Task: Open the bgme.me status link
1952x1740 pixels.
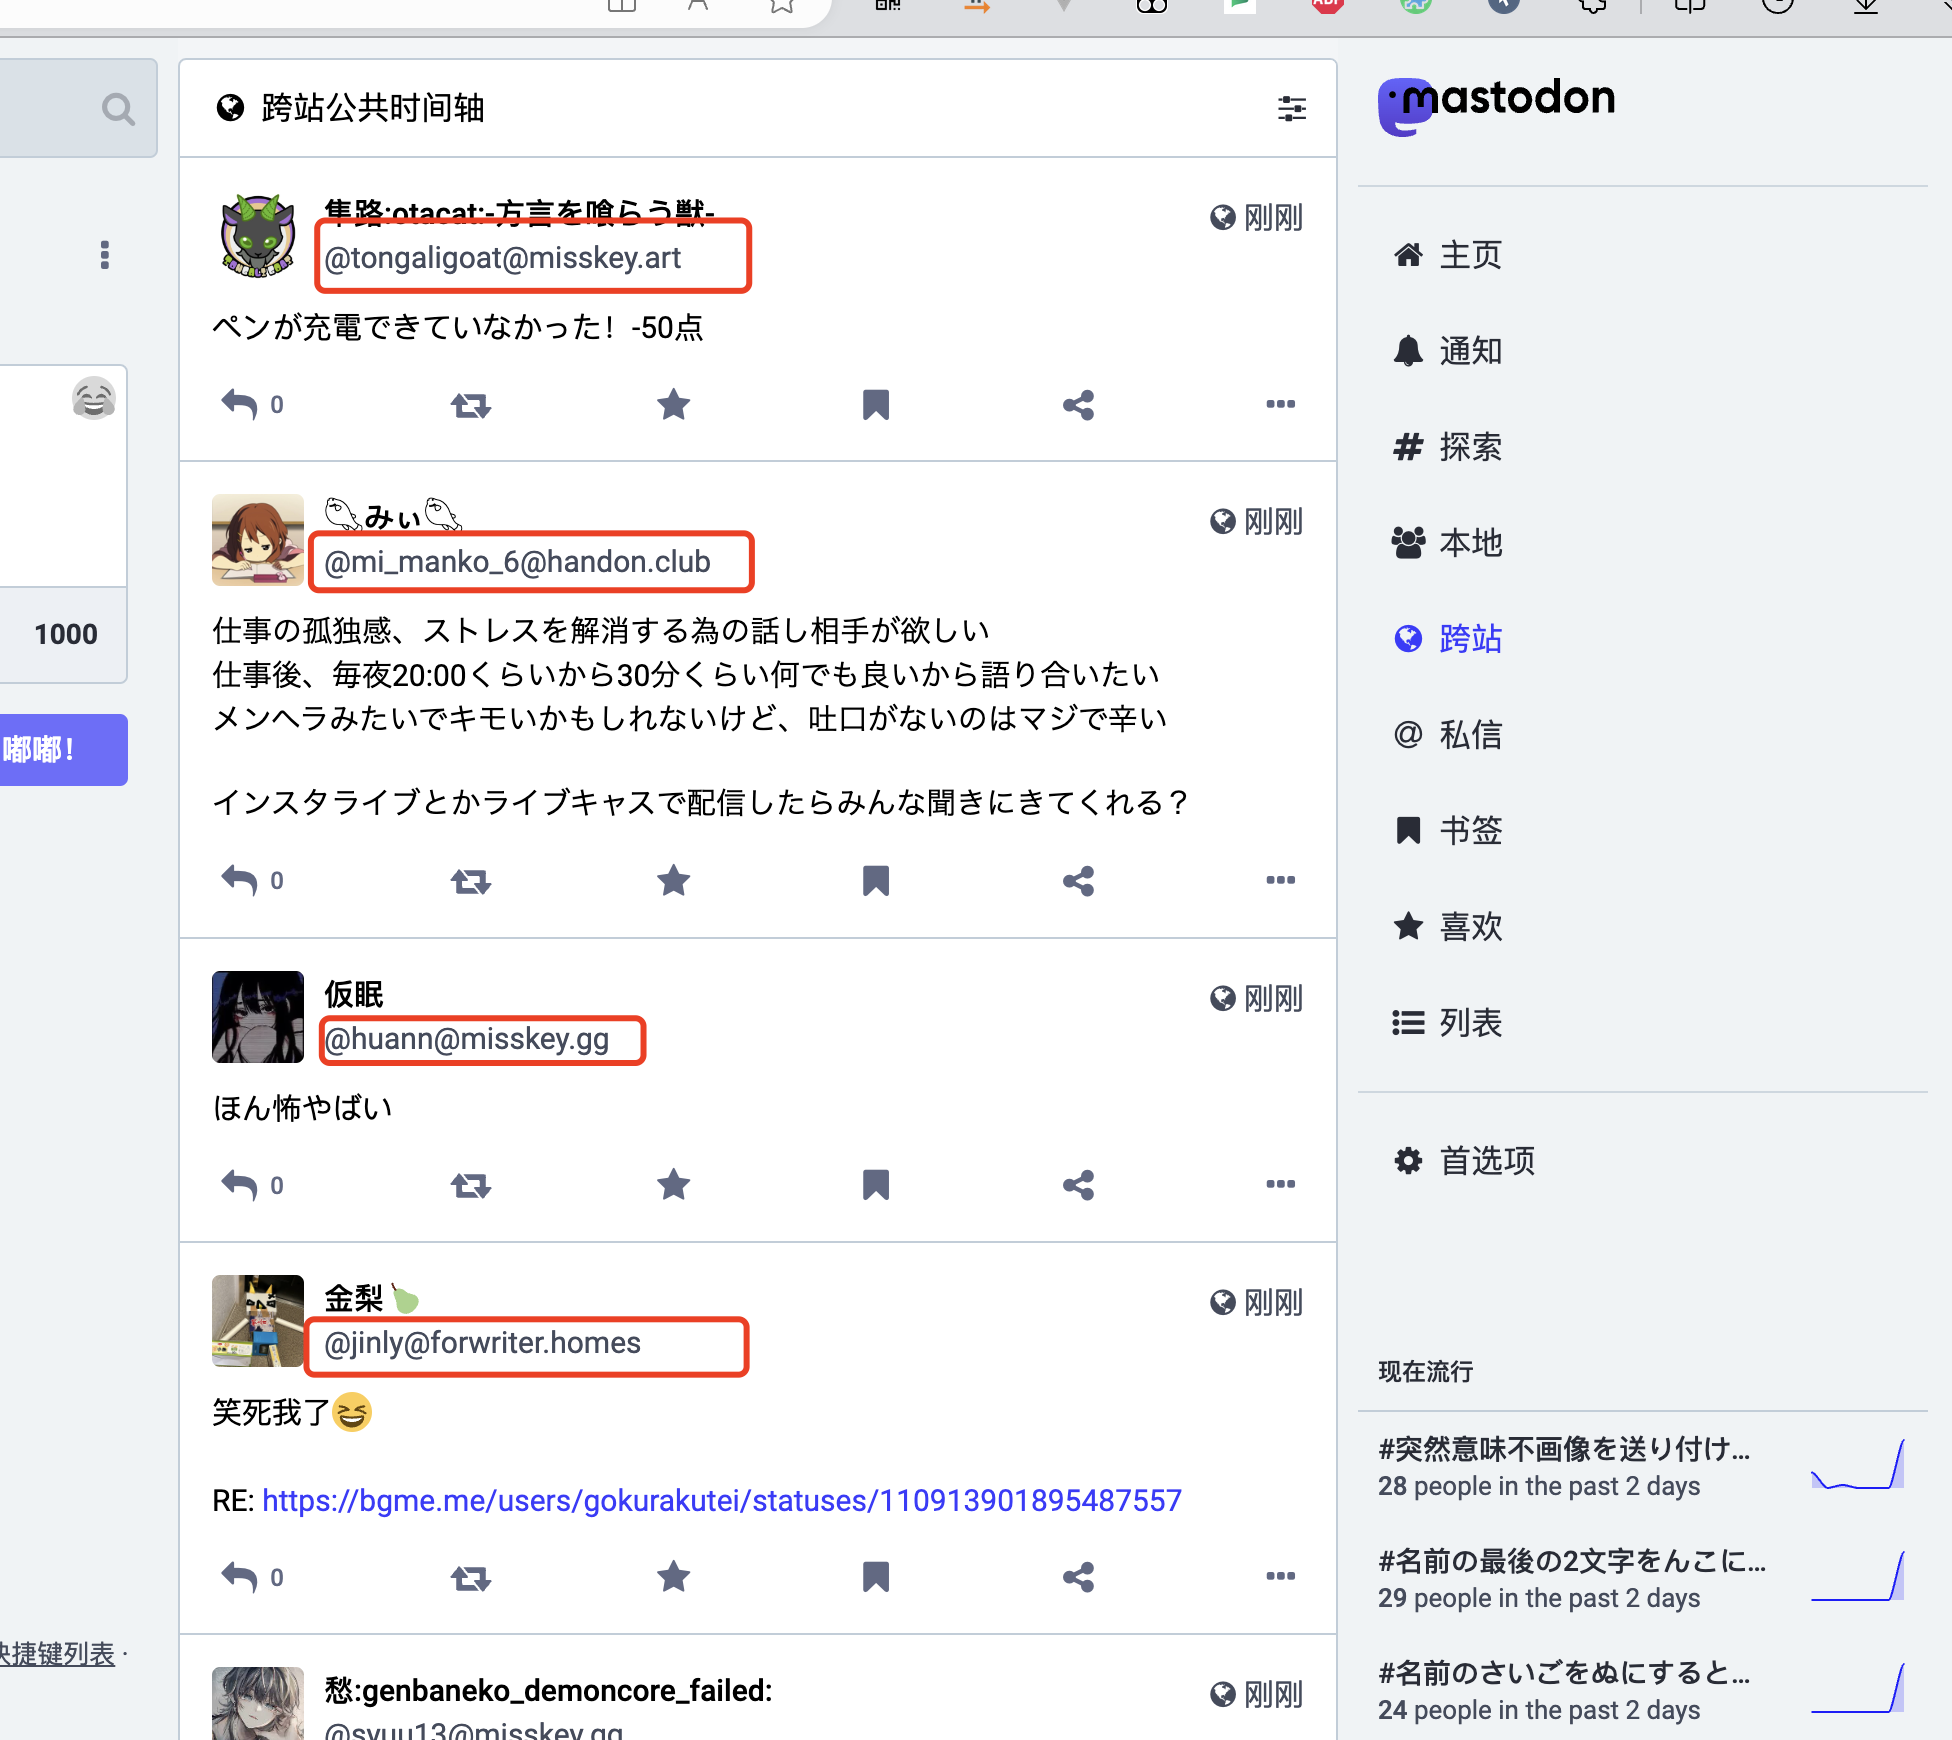Action: [x=722, y=1501]
